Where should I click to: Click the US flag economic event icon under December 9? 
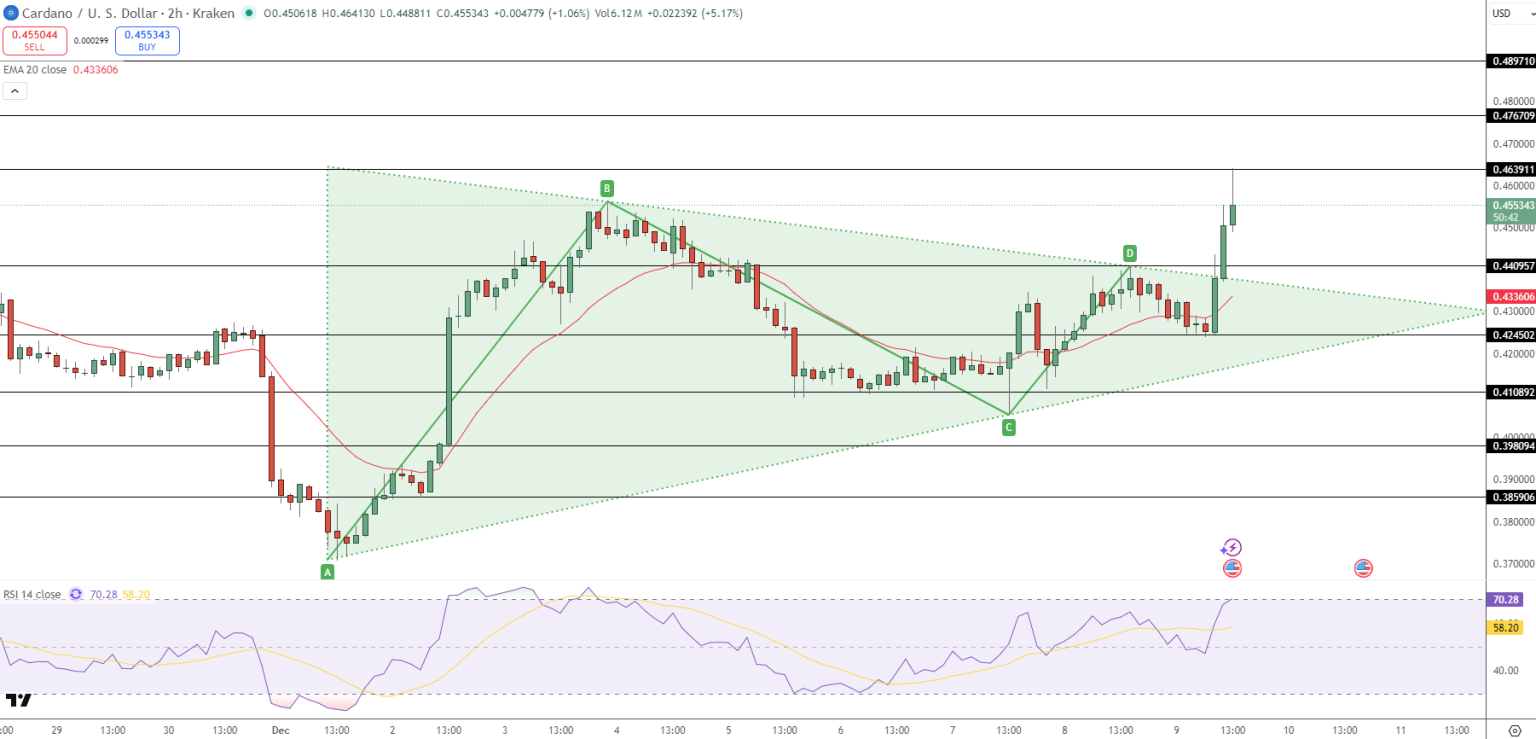click(1231, 568)
